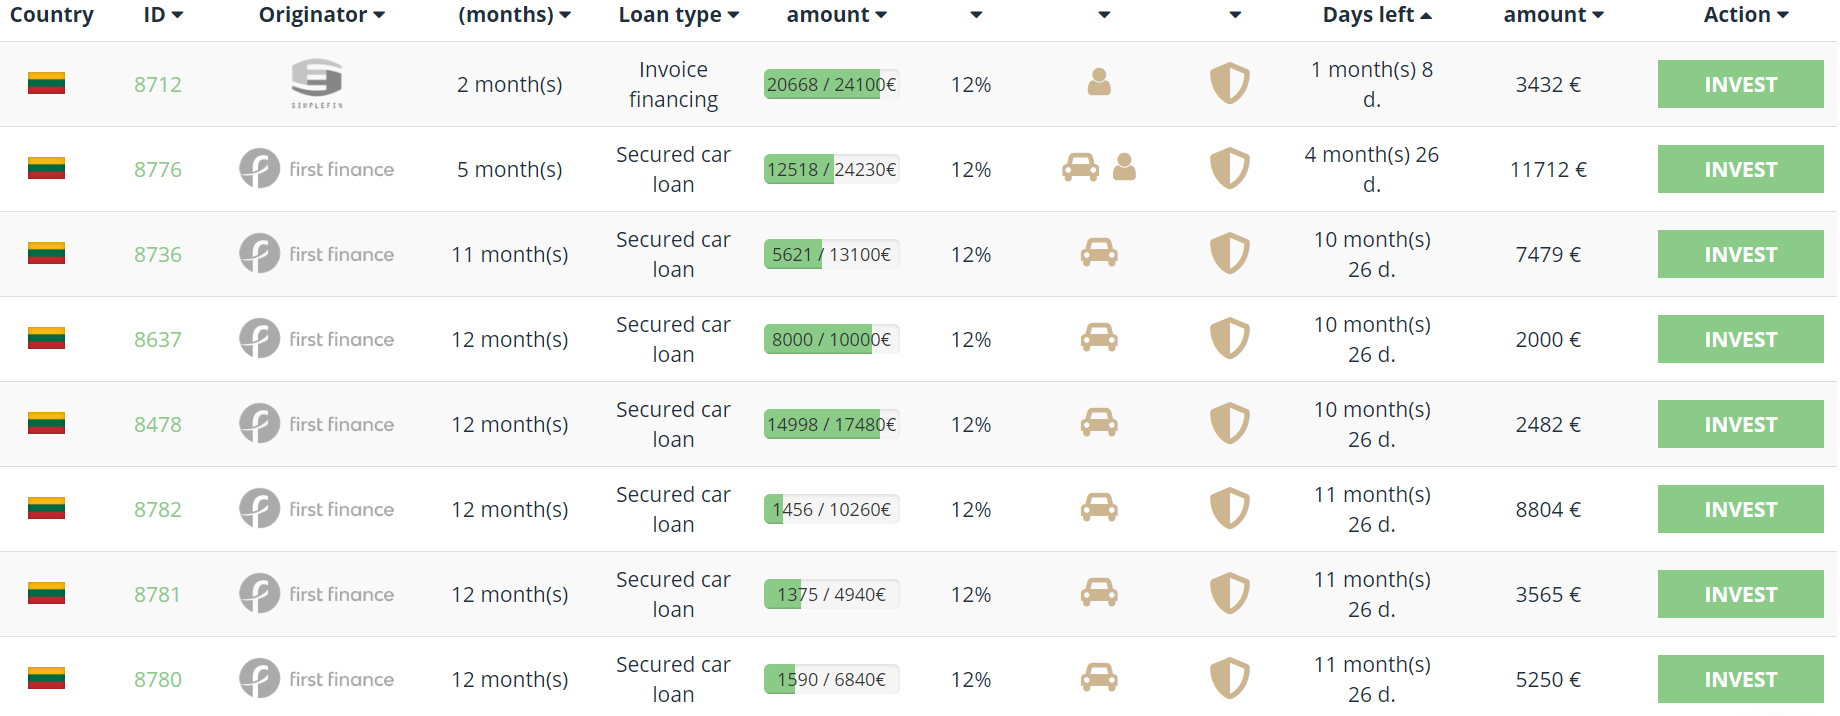Invest in loan 8637
Image resolution: width=1840 pixels, height=716 pixels.
[1740, 340]
